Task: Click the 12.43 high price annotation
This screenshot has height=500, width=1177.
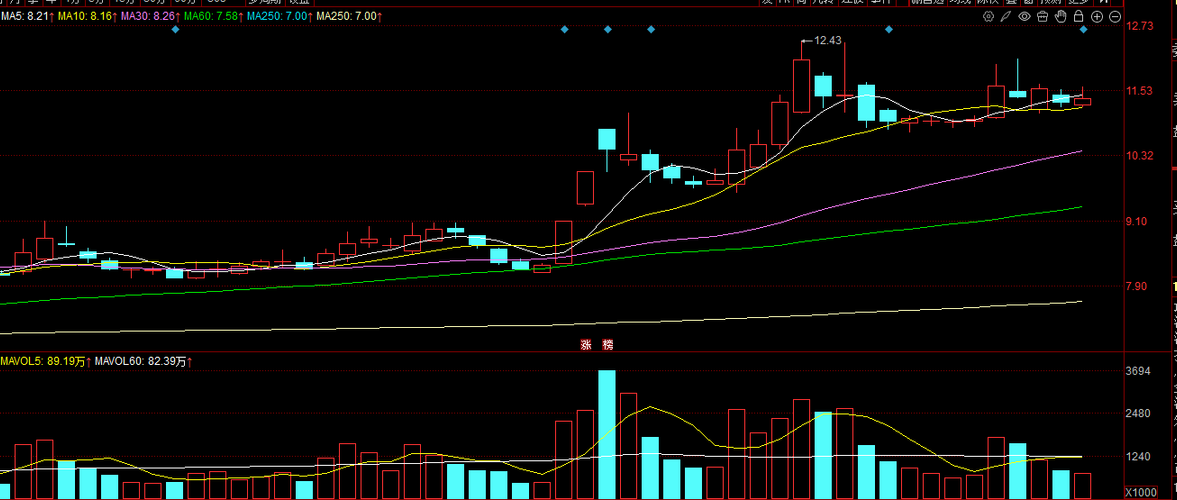Action: click(x=827, y=41)
